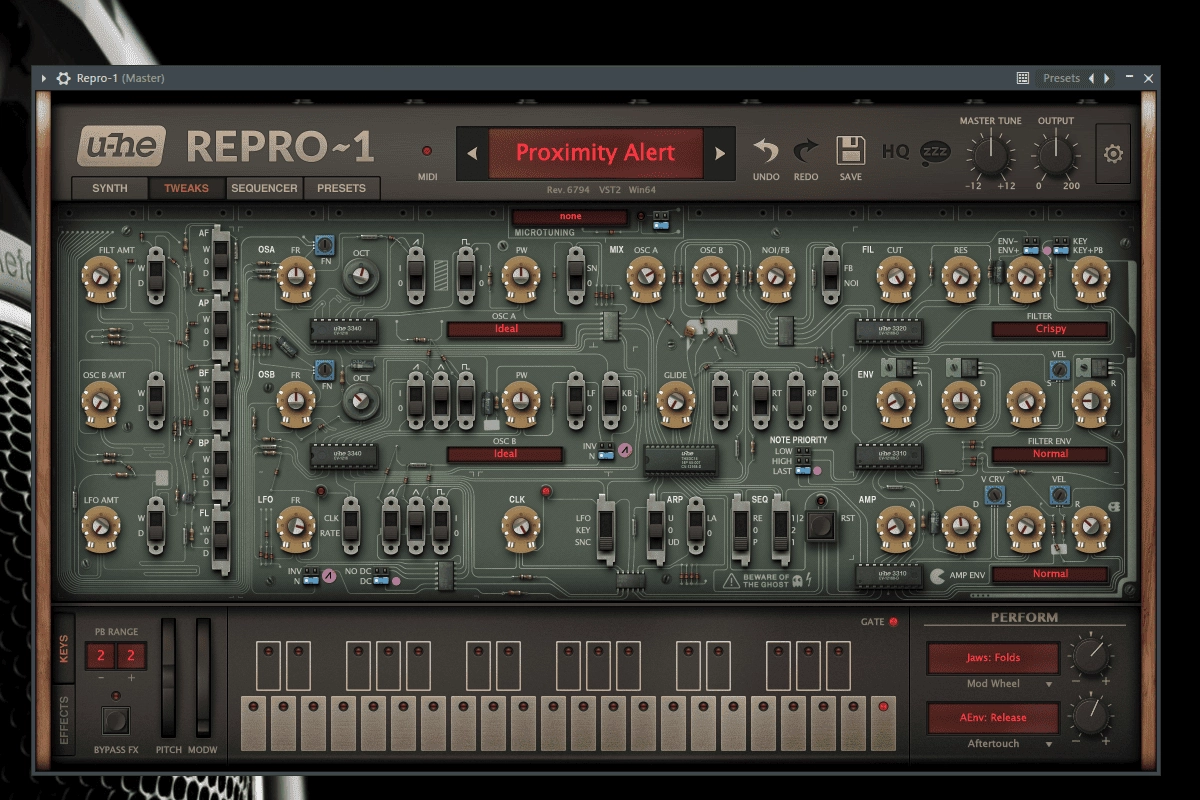The height and width of the screenshot is (800, 1200).
Task: Open the EFFECTS side tab
Action: coord(63,721)
